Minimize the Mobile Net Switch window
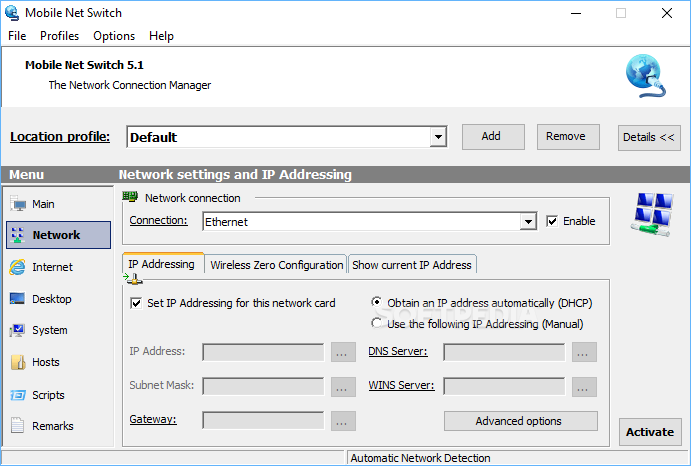691x466 pixels. tap(576, 13)
